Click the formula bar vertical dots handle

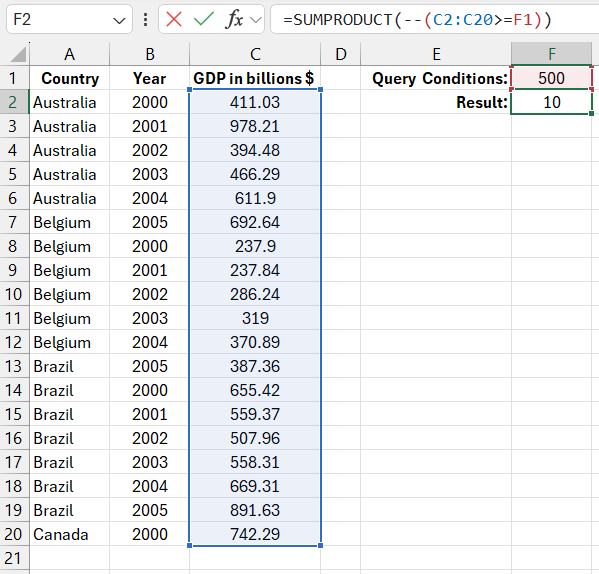(x=145, y=19)
